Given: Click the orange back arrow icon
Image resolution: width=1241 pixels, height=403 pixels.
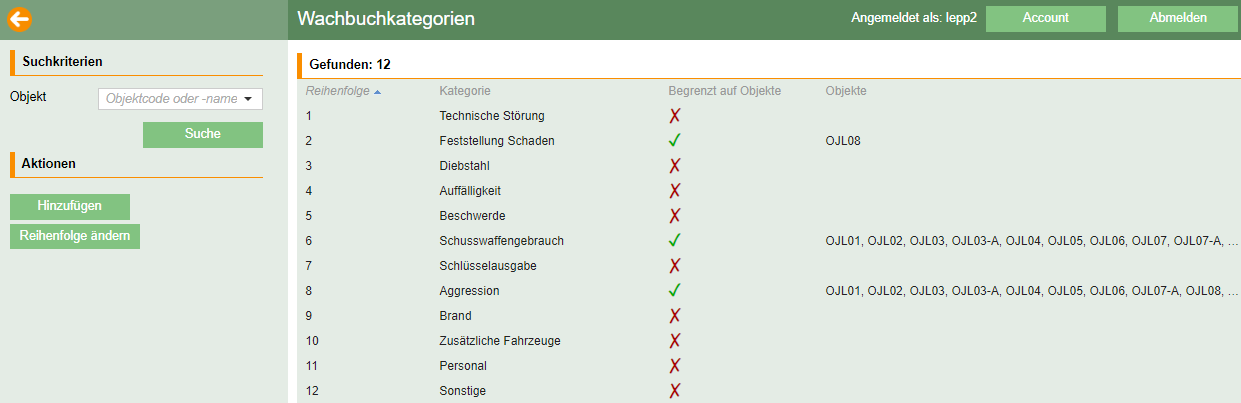Looking at the screenshot, I should [20, 19].
